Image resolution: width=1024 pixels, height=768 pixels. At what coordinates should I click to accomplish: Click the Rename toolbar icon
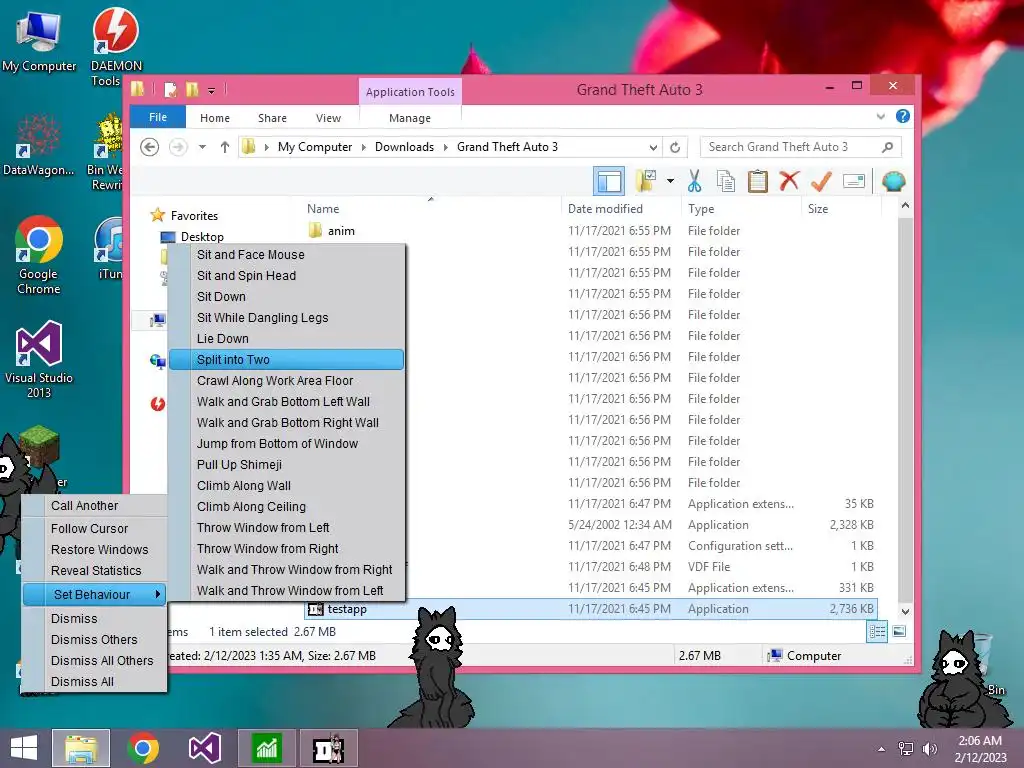[854, 181]
